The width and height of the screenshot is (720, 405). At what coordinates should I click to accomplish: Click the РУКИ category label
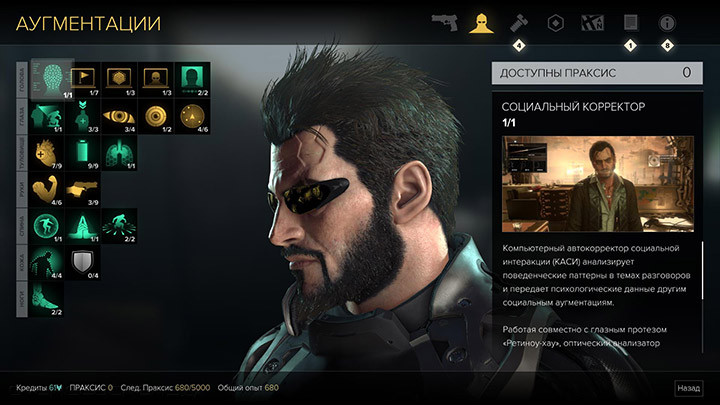[x=22, y=189]
